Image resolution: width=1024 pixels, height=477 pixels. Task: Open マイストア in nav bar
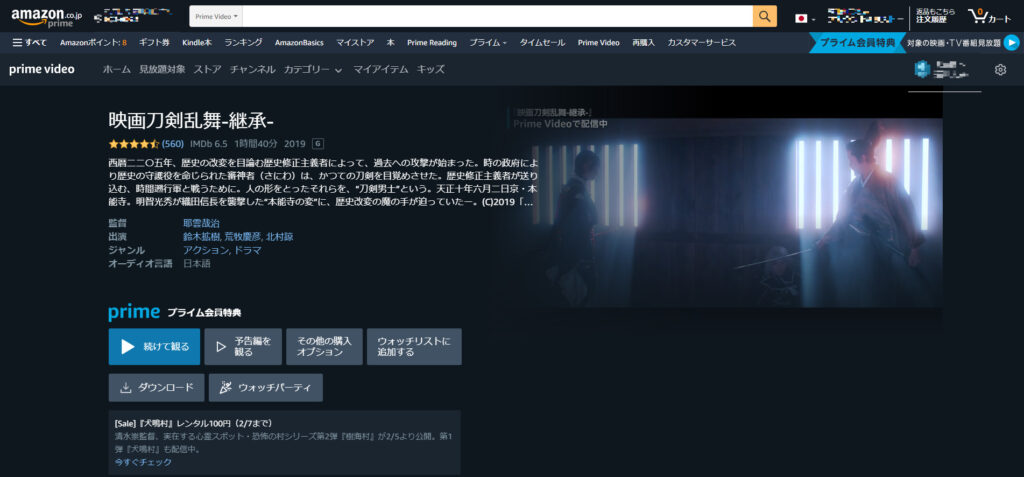pos(355,42)
